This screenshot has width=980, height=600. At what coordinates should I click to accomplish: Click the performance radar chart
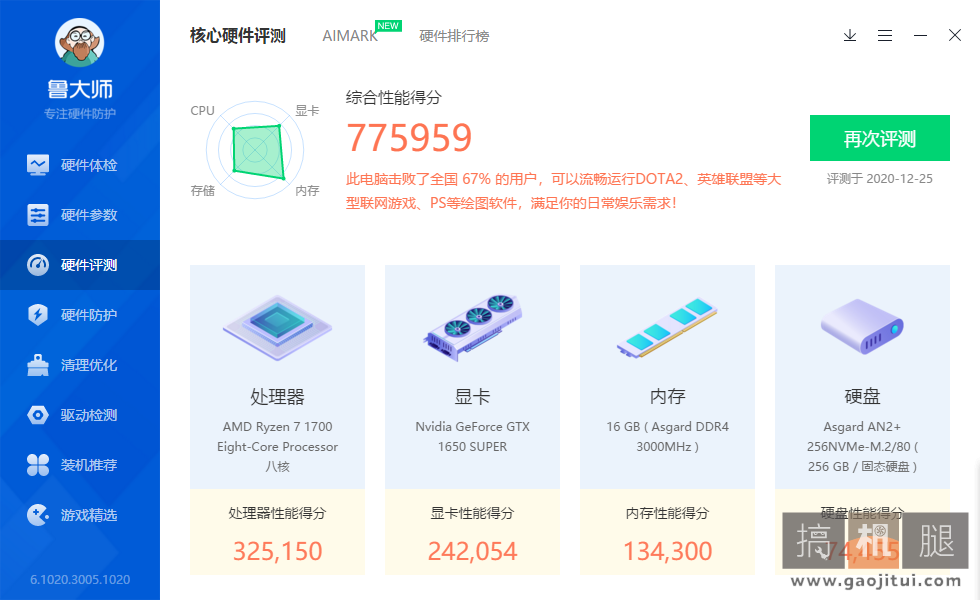pos(255,150)
